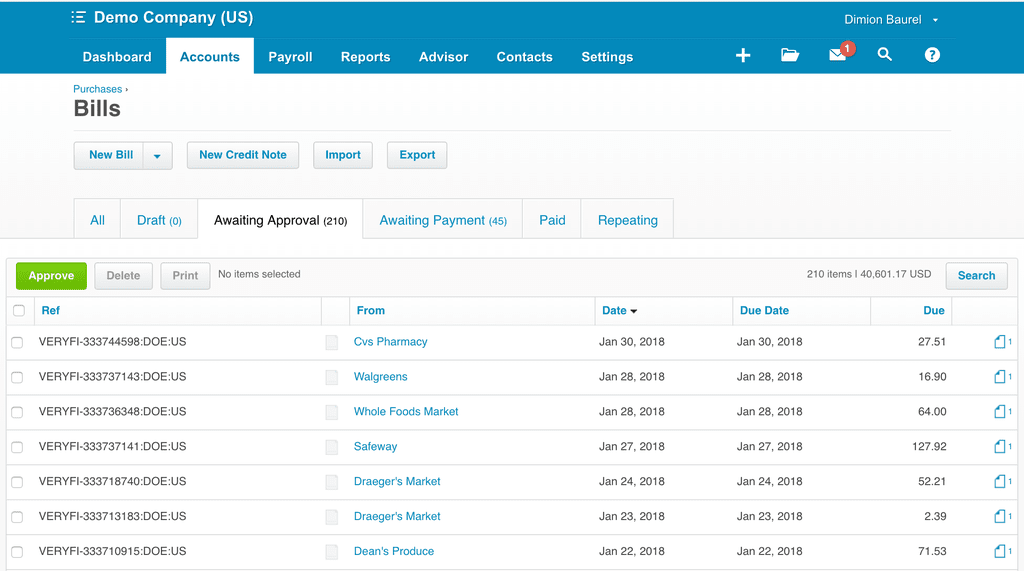
Task: Switch to the All bills tab
Action: click(x=97, y=220)
